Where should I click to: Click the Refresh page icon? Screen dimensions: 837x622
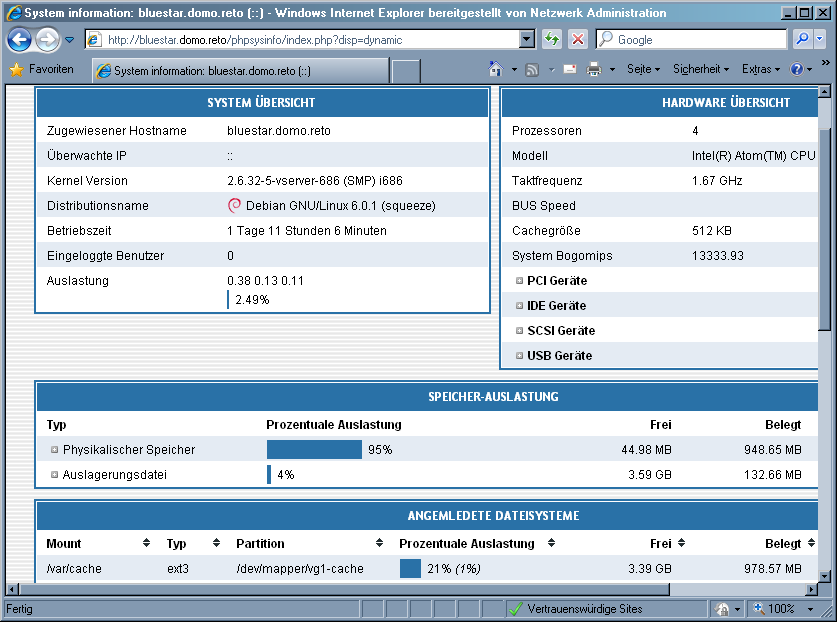coord(551,39)
